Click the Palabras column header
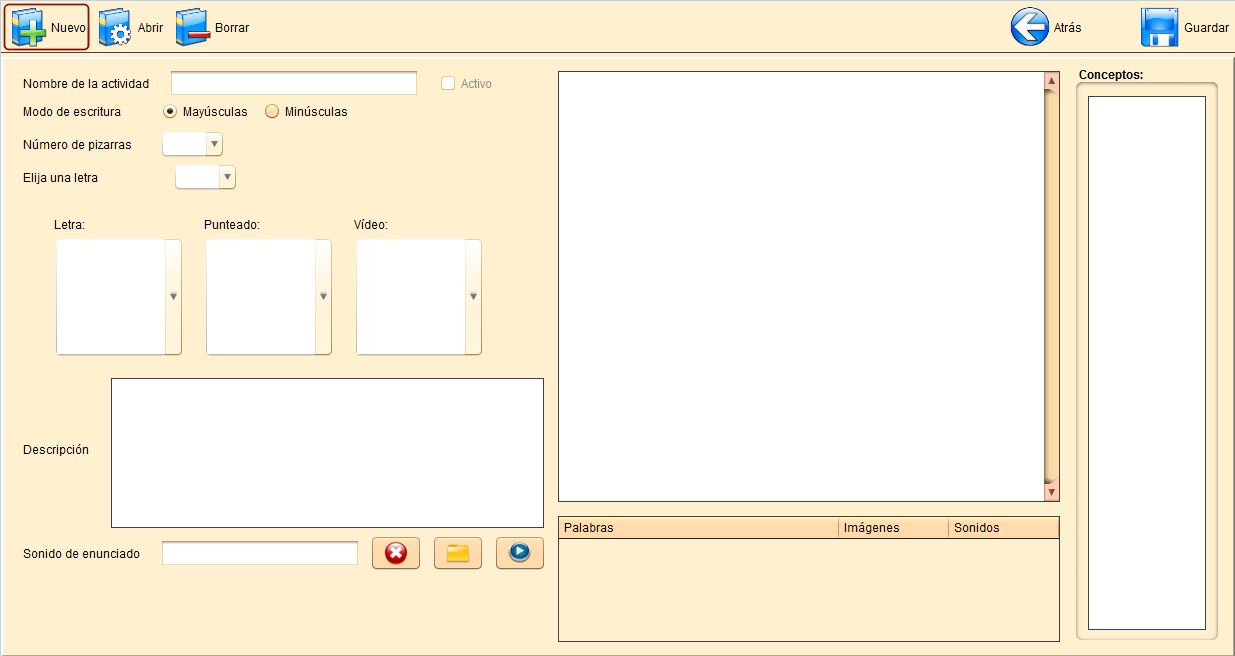1235x656 pixels. [x=698, y=528]
